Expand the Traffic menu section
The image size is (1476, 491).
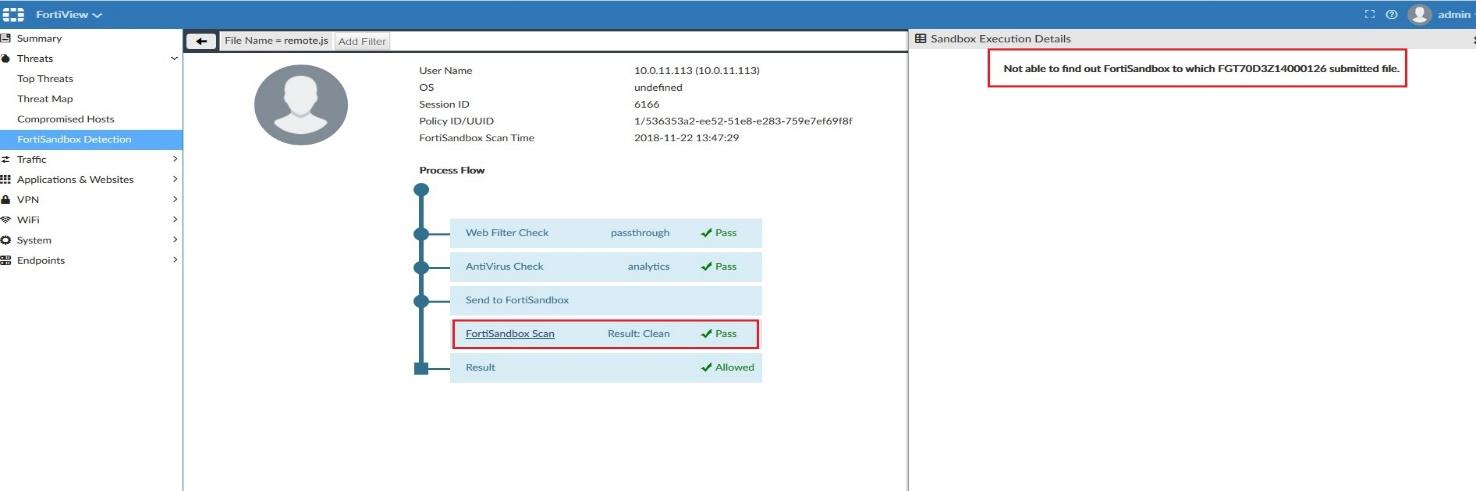(175, 159)
